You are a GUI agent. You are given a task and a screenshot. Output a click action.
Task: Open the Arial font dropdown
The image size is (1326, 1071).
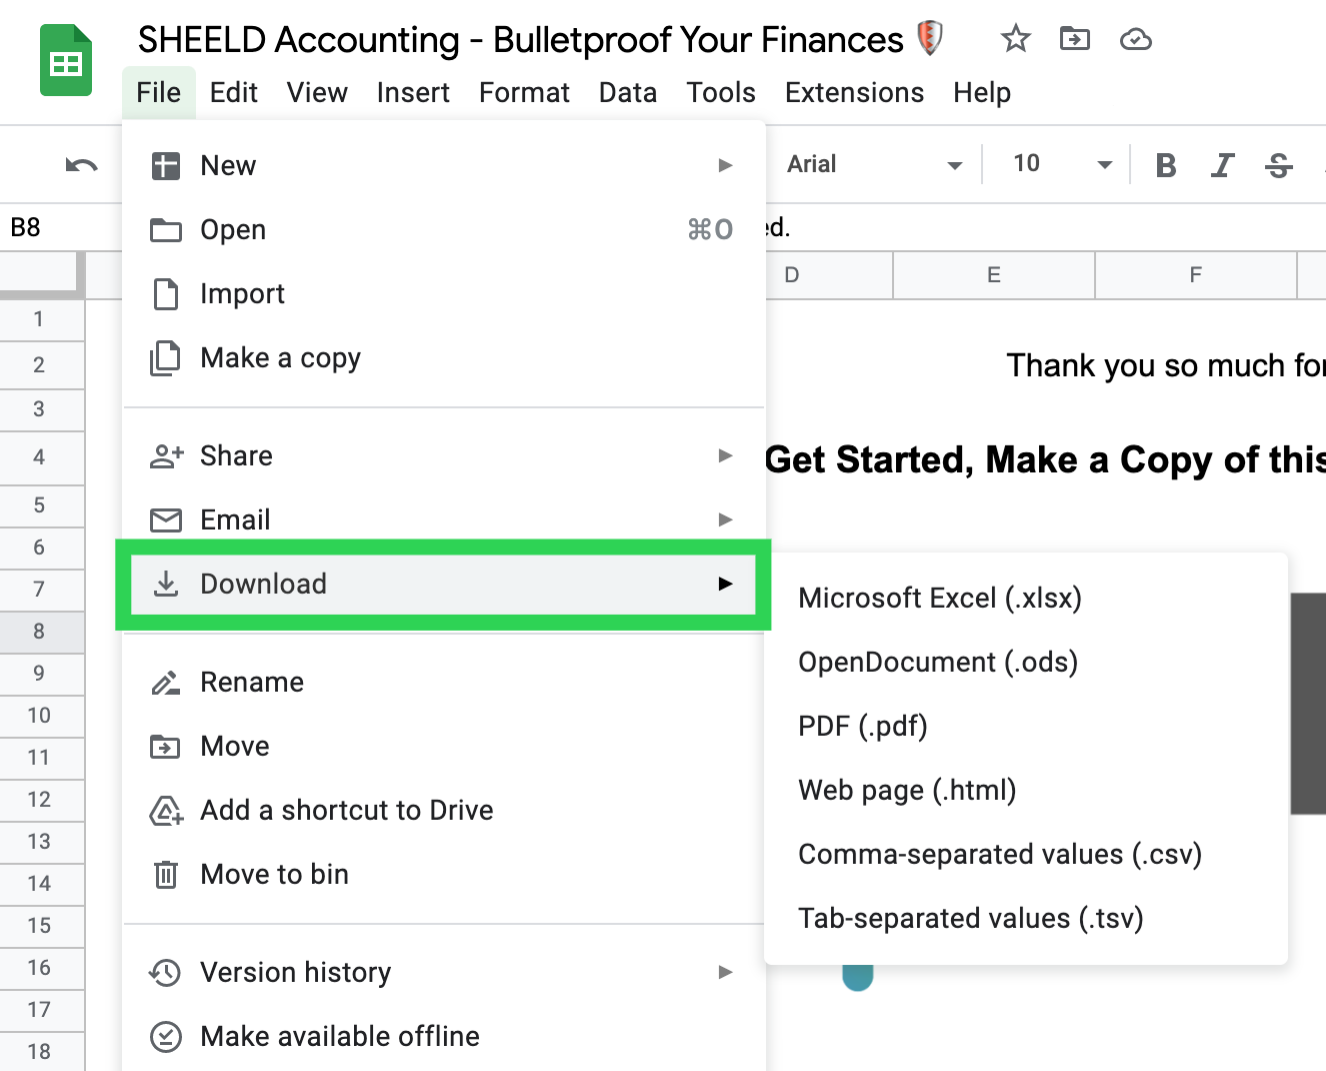(873, 165)
